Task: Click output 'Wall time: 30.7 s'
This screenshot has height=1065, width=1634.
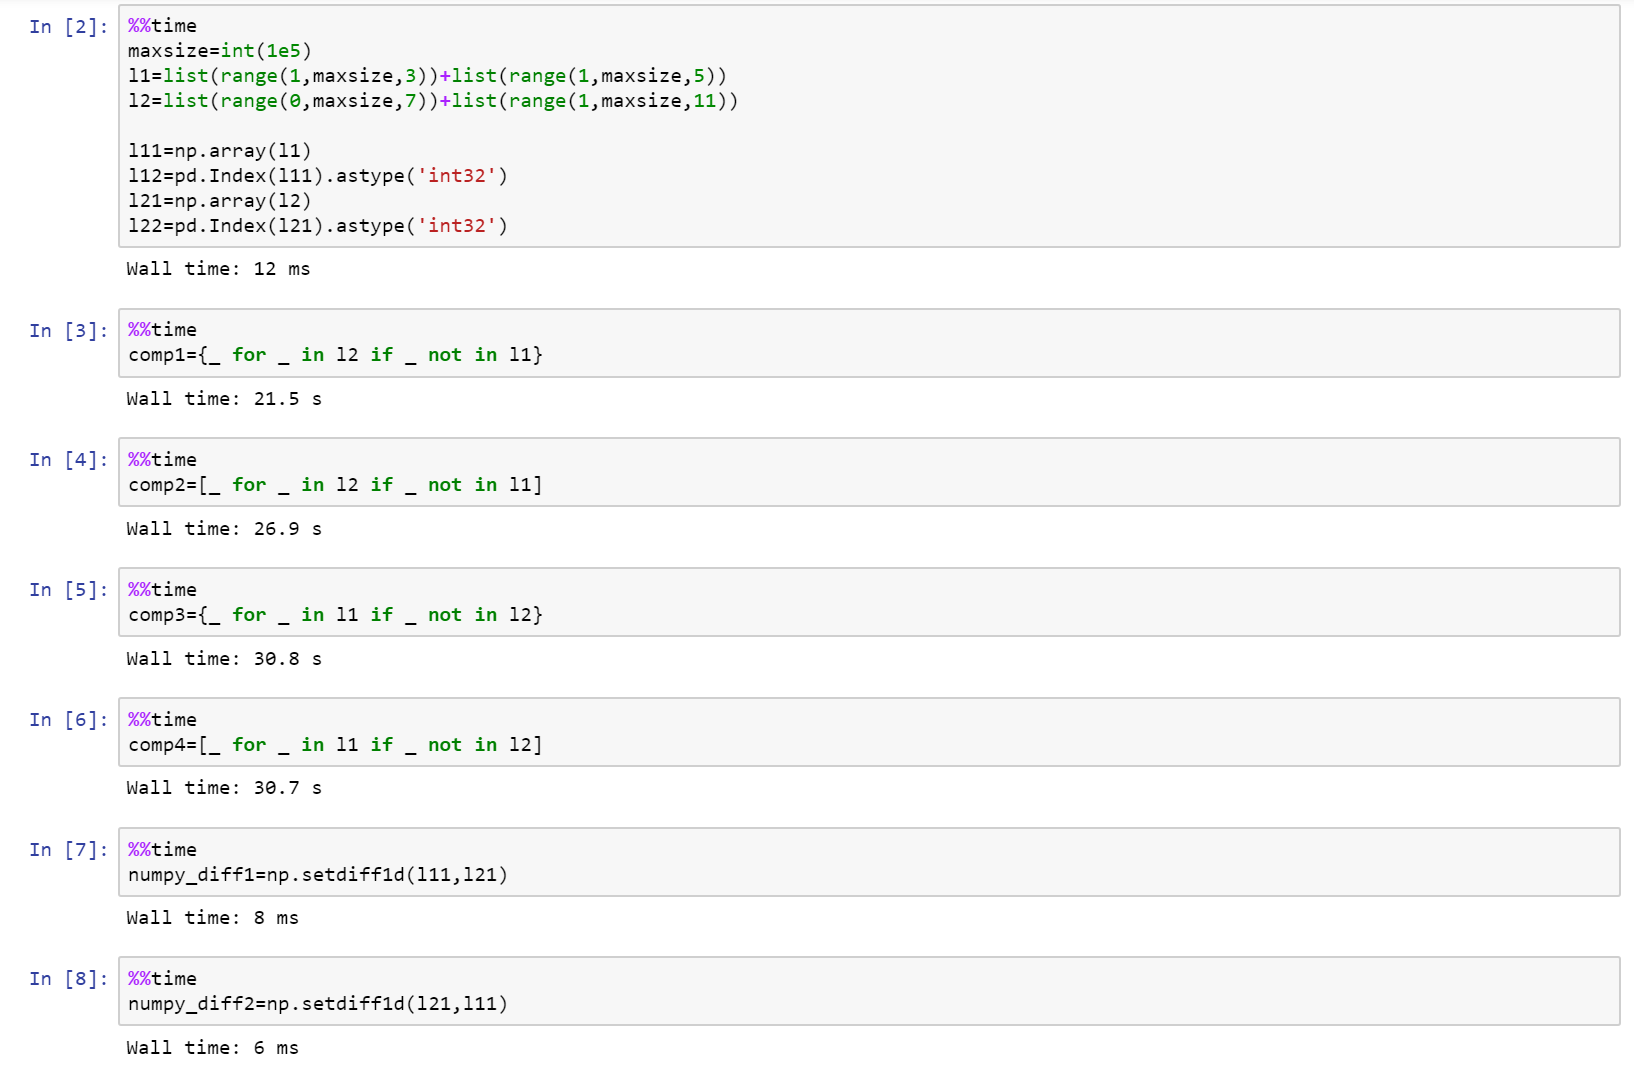Action: (224, 788)
